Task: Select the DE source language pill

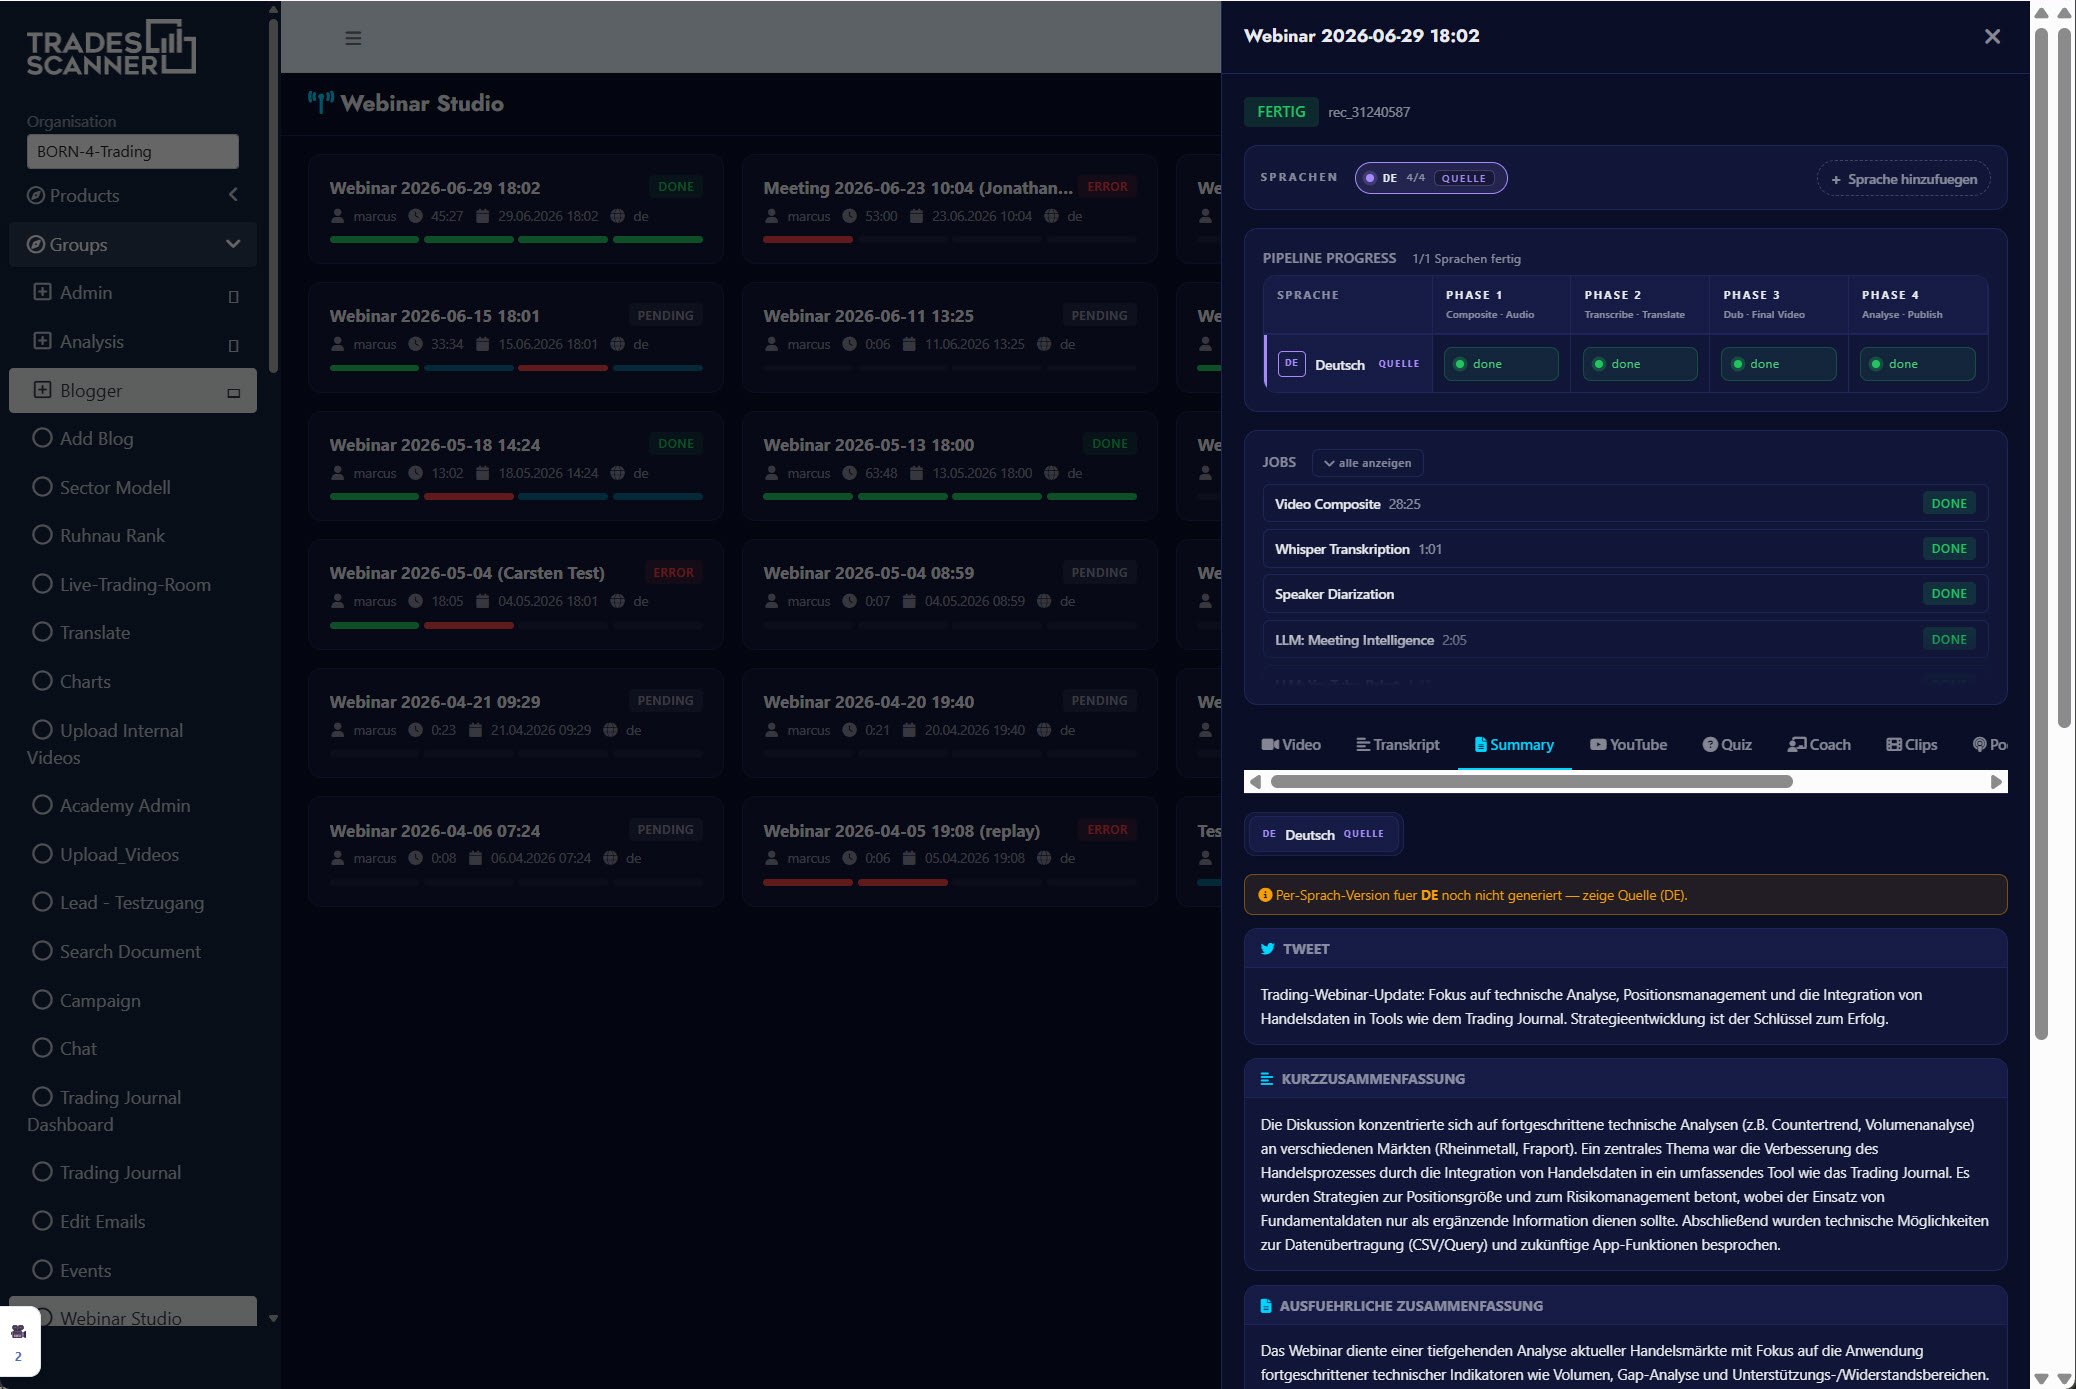Action: point(1430,178)
